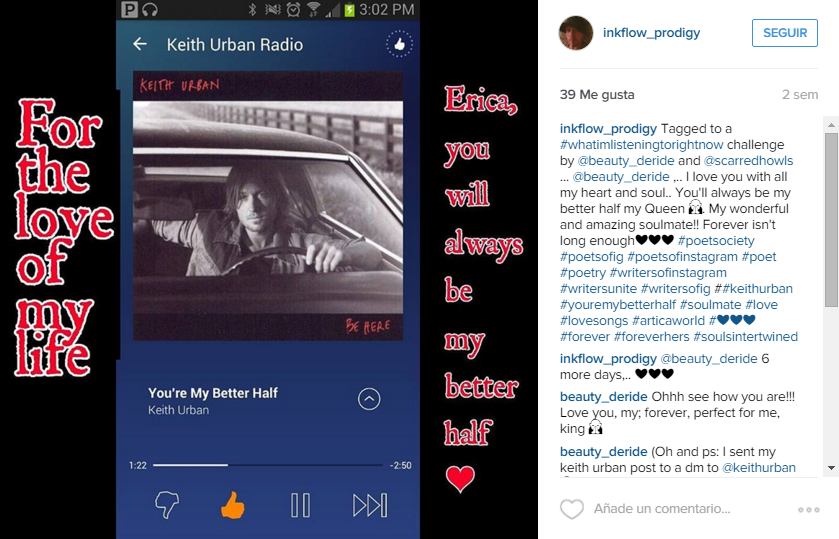Toggle the orange thumbs-up like button

click(233, 505)
